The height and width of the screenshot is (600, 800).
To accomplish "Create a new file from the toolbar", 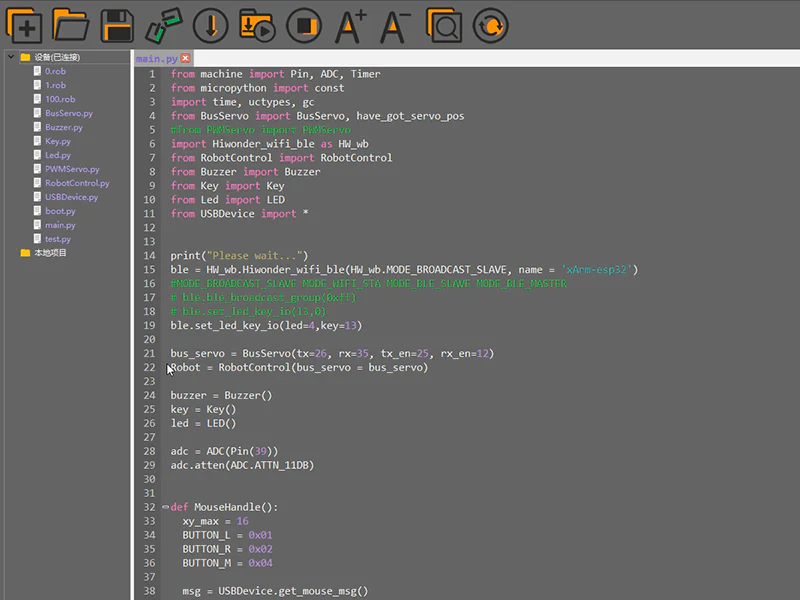I will [24, 24].
